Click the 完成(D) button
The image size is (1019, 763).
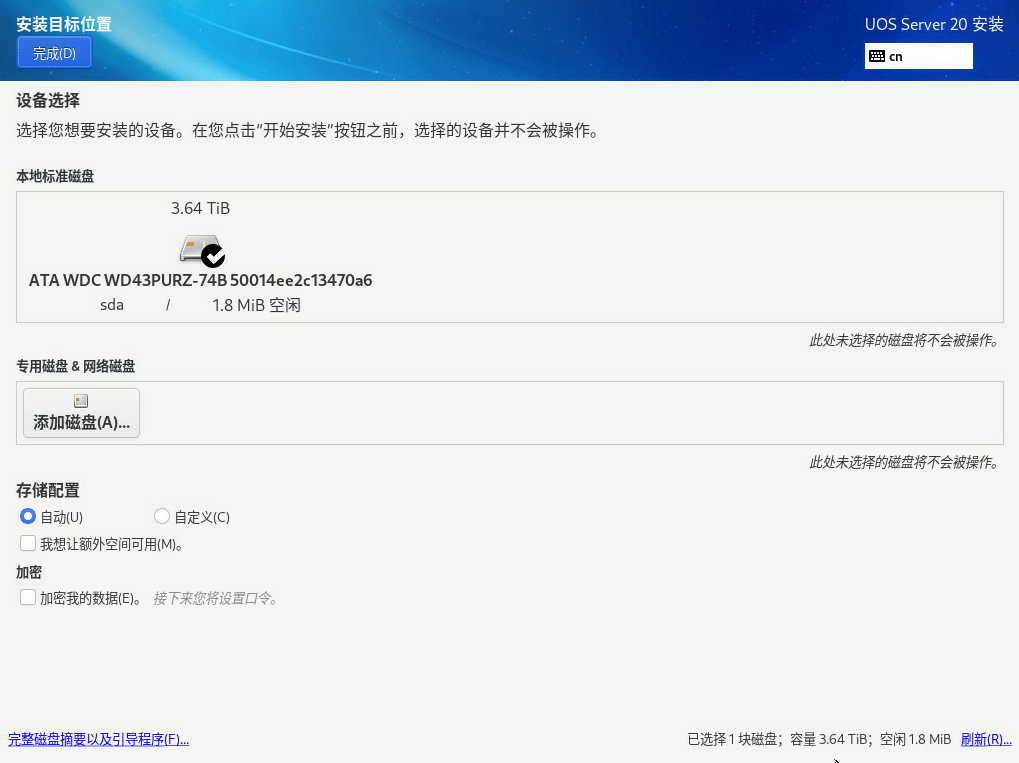pyautogui.click(x=55, y=53)
